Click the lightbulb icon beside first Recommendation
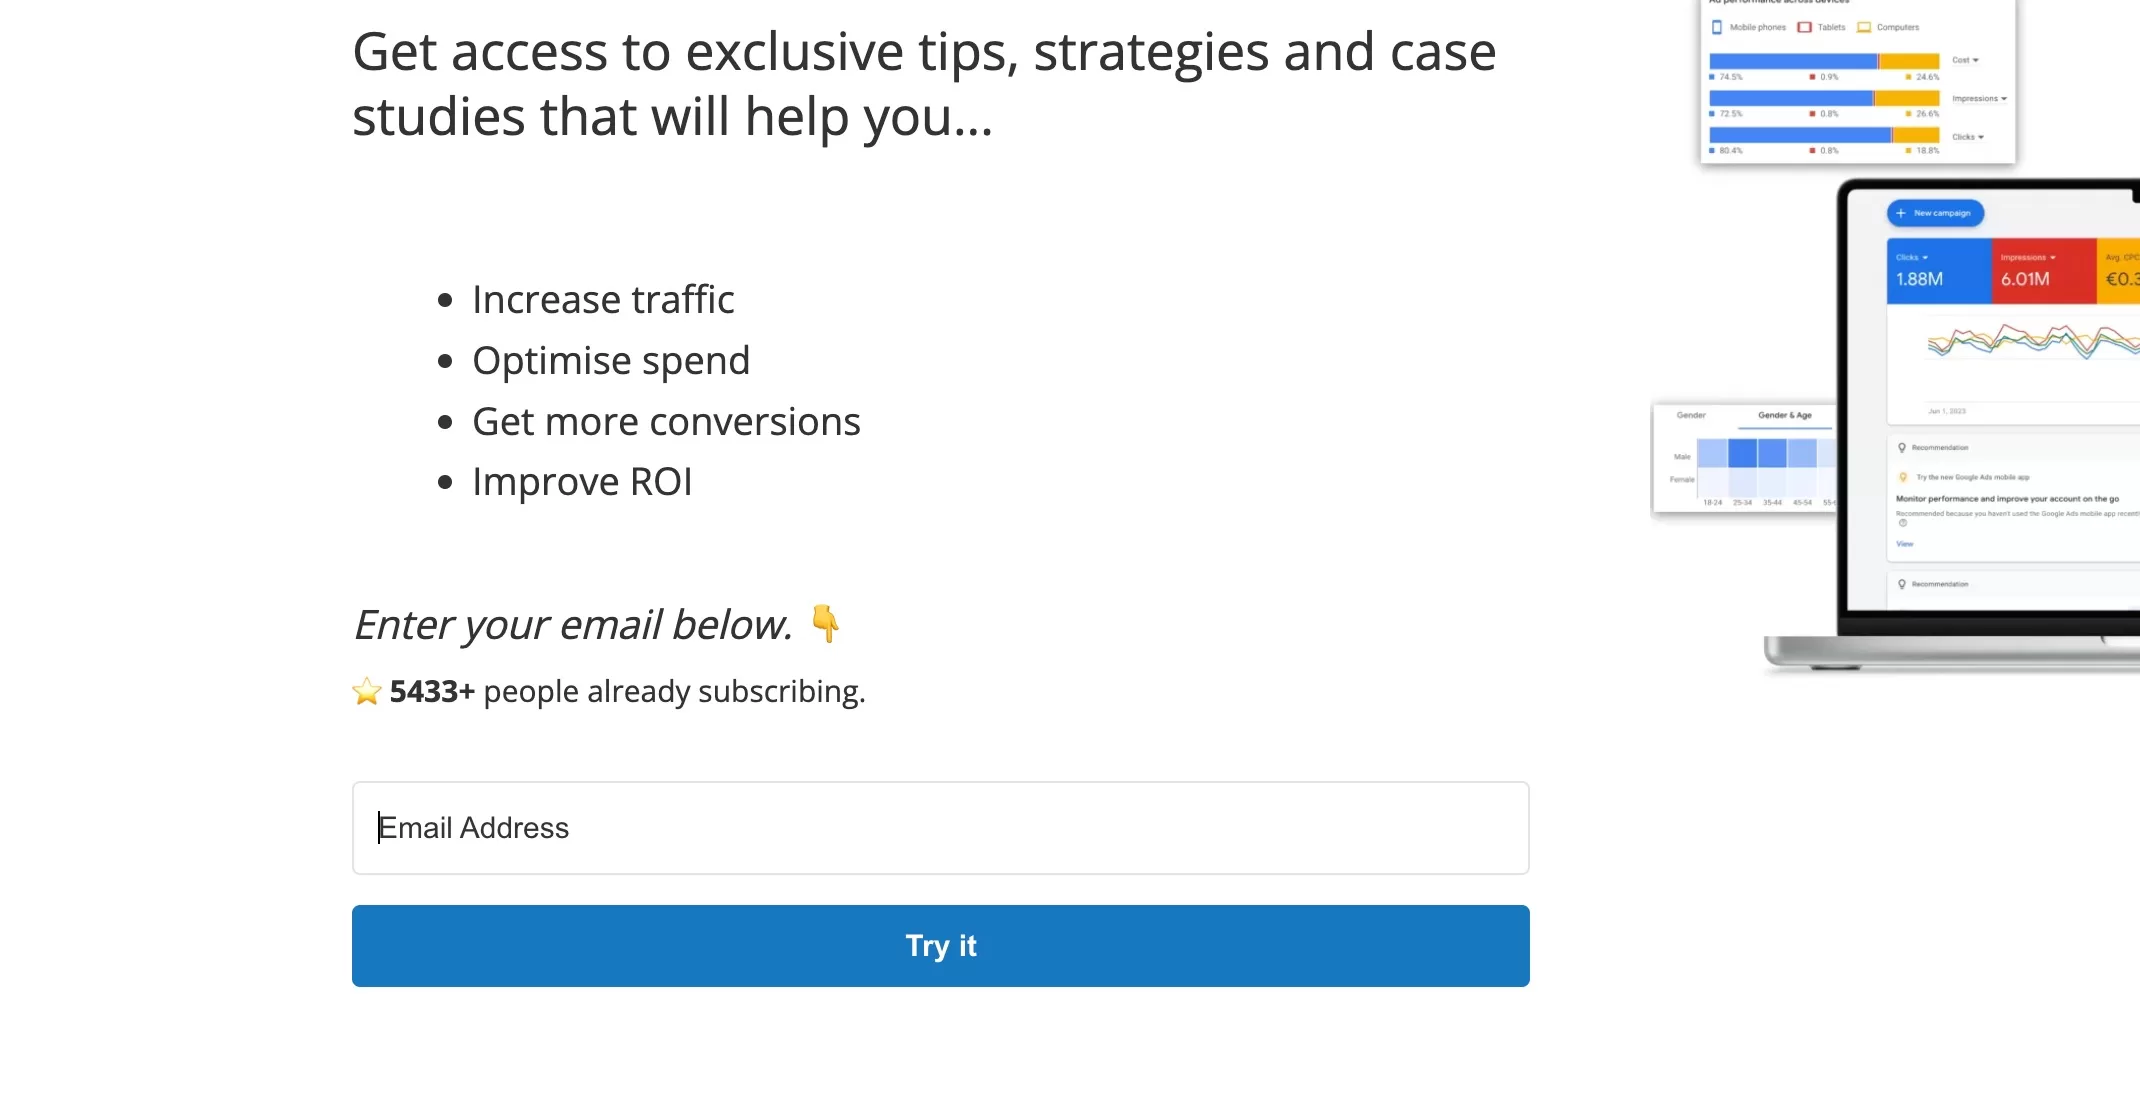This screenshot has width=2140, height=1102. click(1902, 448)
